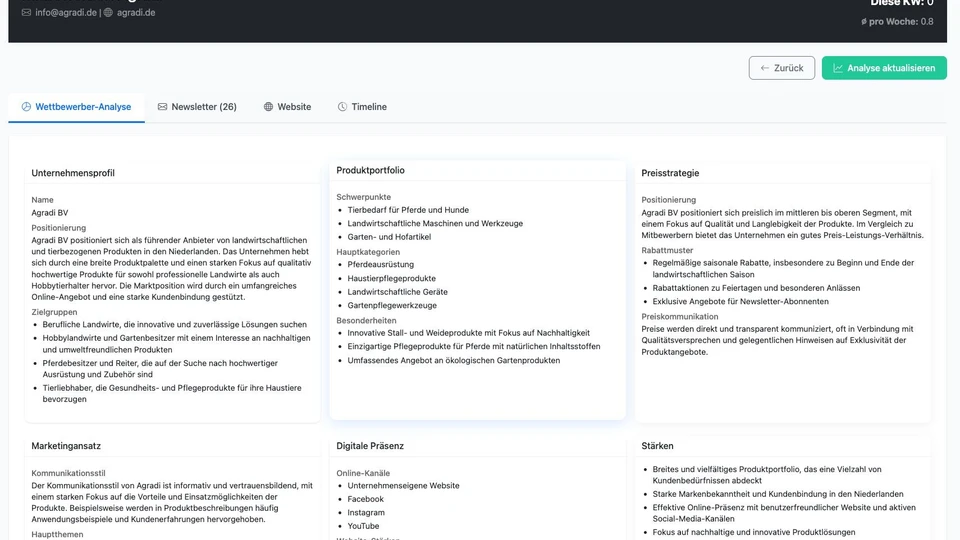Open the info@agradi.de email link
The image size is (960, 540).
66,13
